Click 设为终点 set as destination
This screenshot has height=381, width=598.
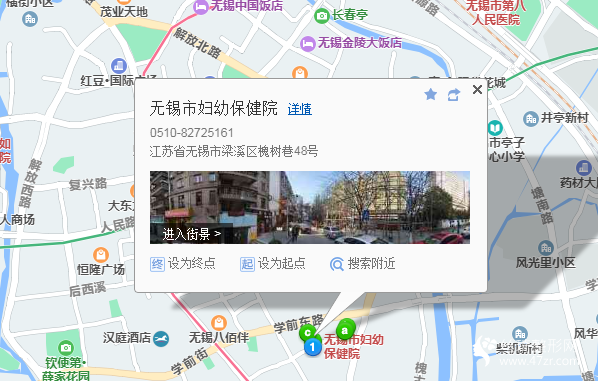coord(183,264)
